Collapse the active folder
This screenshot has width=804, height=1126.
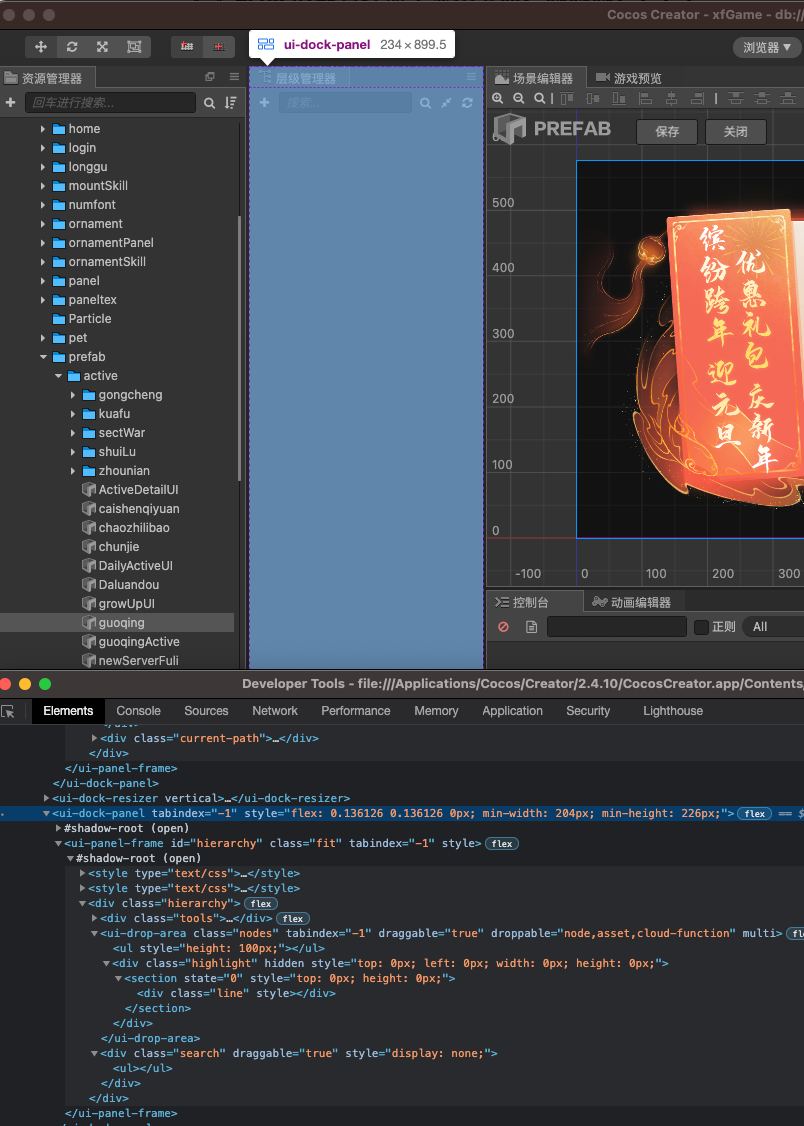click(58, 376)
